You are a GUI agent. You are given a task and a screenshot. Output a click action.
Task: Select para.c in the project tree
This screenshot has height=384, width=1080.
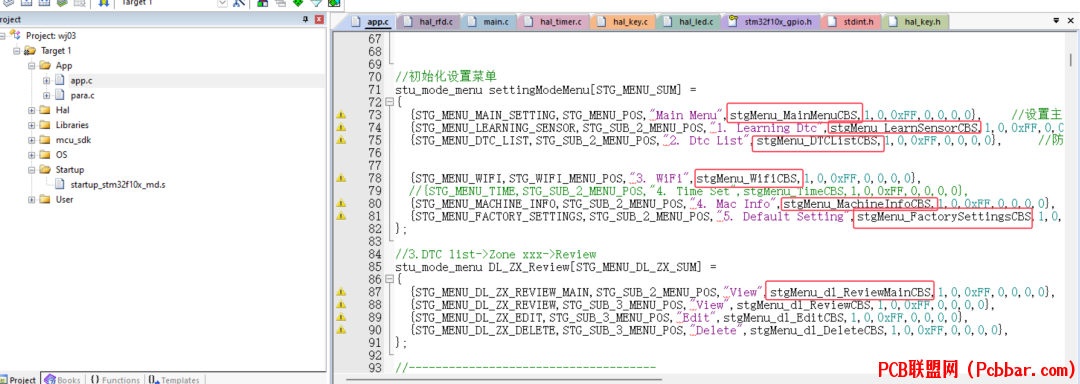tap(83, 96)
